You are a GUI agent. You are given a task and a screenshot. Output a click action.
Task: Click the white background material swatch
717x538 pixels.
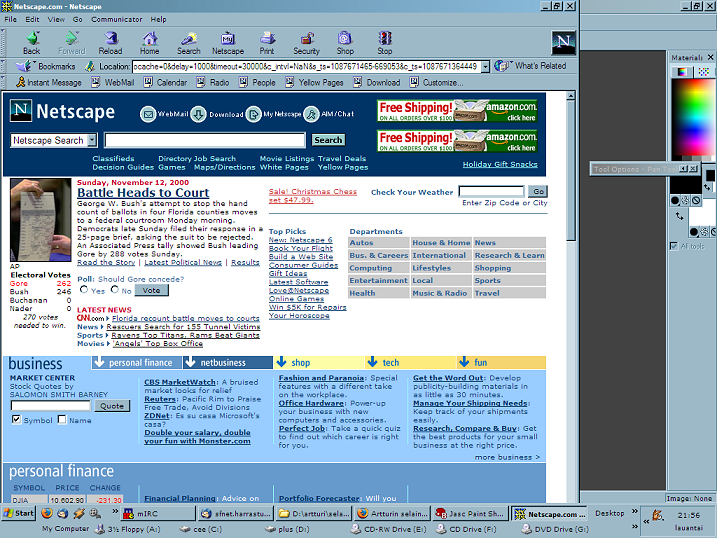click(701, 215)
